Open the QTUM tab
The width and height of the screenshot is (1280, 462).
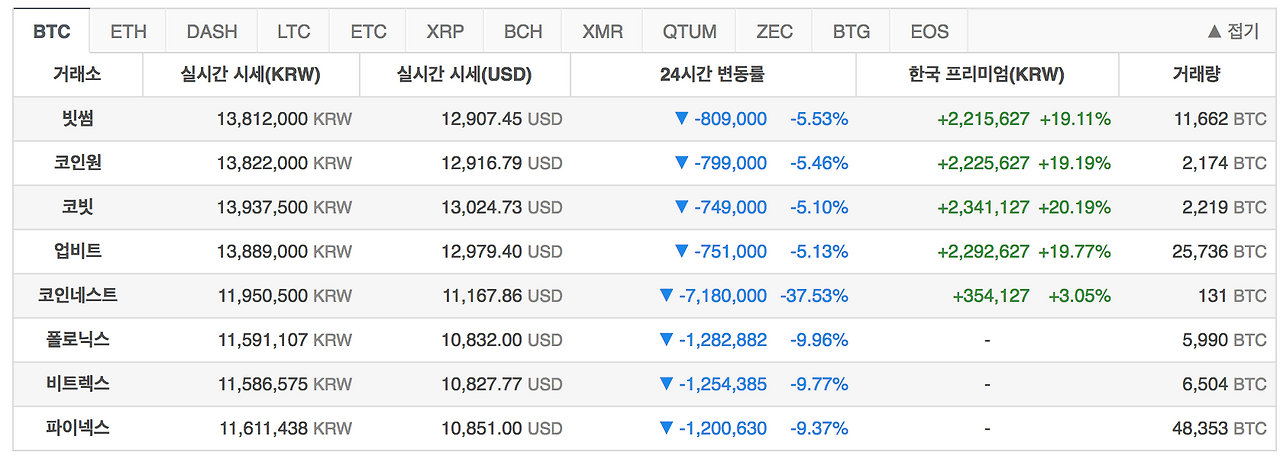tap(689, 31)
